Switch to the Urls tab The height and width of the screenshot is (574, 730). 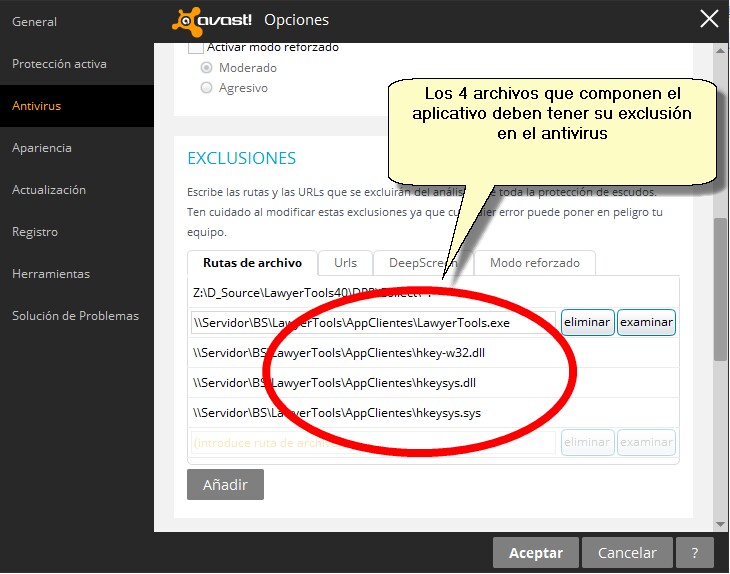point(345,263)
